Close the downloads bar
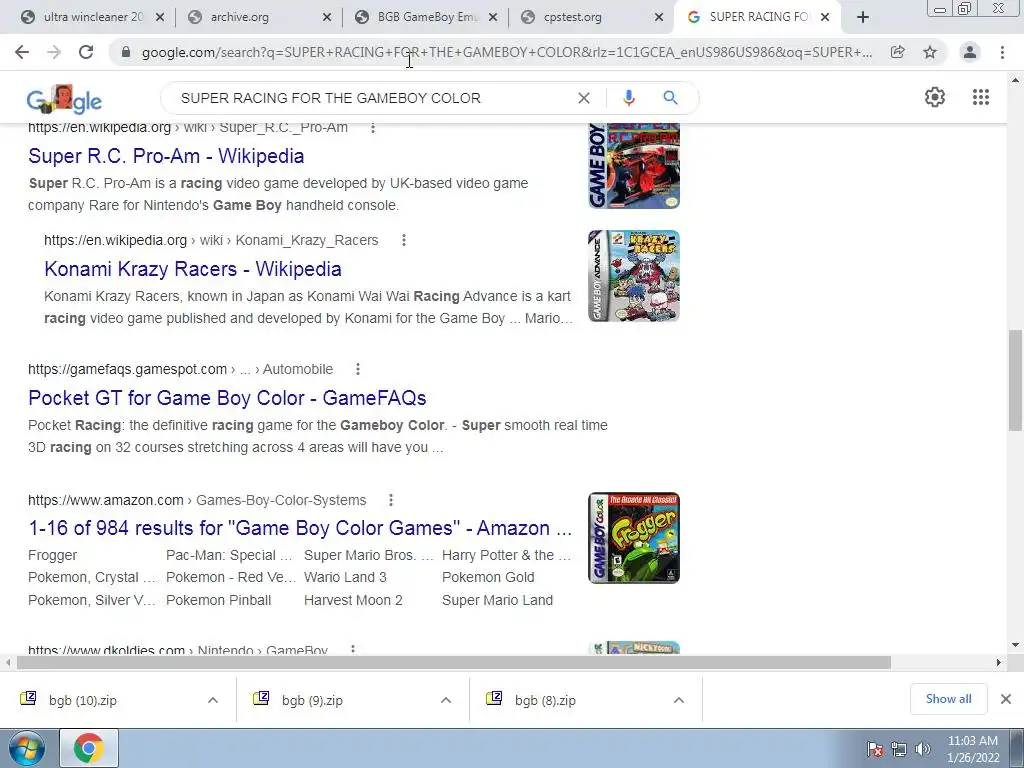The width and height of the screenshot is (1024, 768). tap(1006, 699)
